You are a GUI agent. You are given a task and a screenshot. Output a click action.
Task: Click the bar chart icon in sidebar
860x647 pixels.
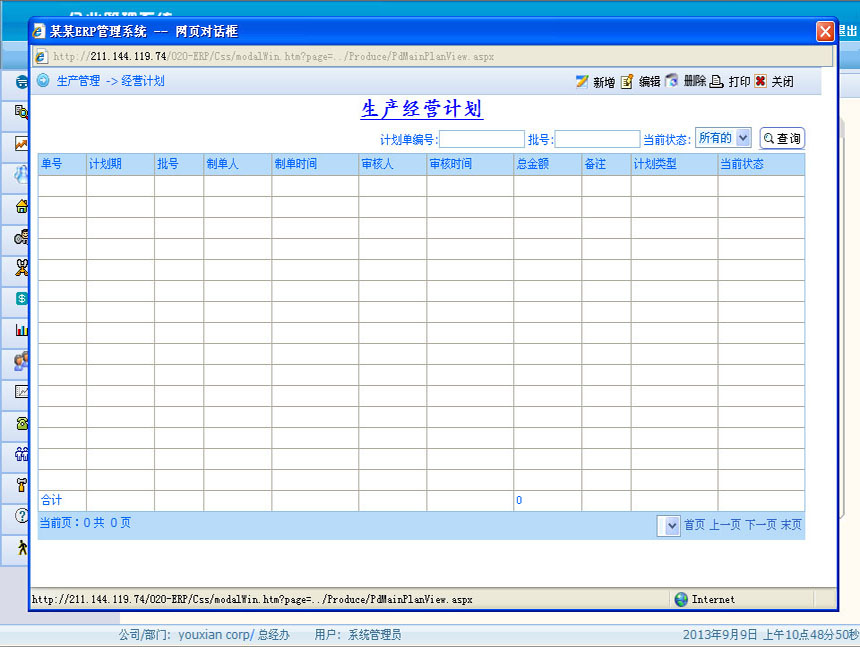coord(21,329)
